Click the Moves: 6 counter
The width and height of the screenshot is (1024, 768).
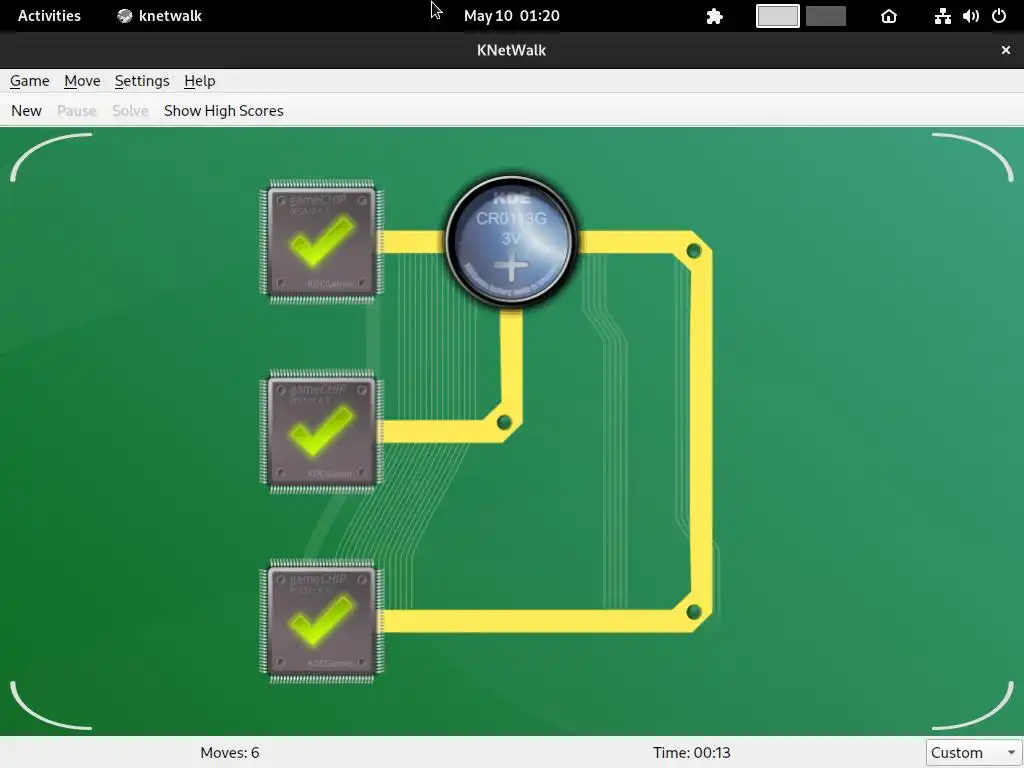point(230,752)
